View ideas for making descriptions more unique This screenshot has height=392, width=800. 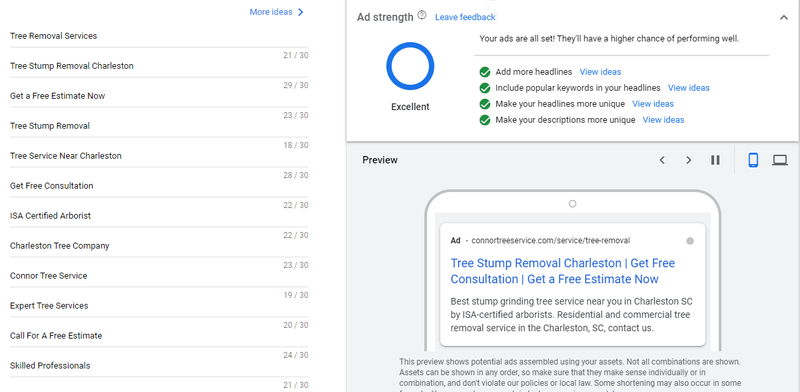point(663,120)
